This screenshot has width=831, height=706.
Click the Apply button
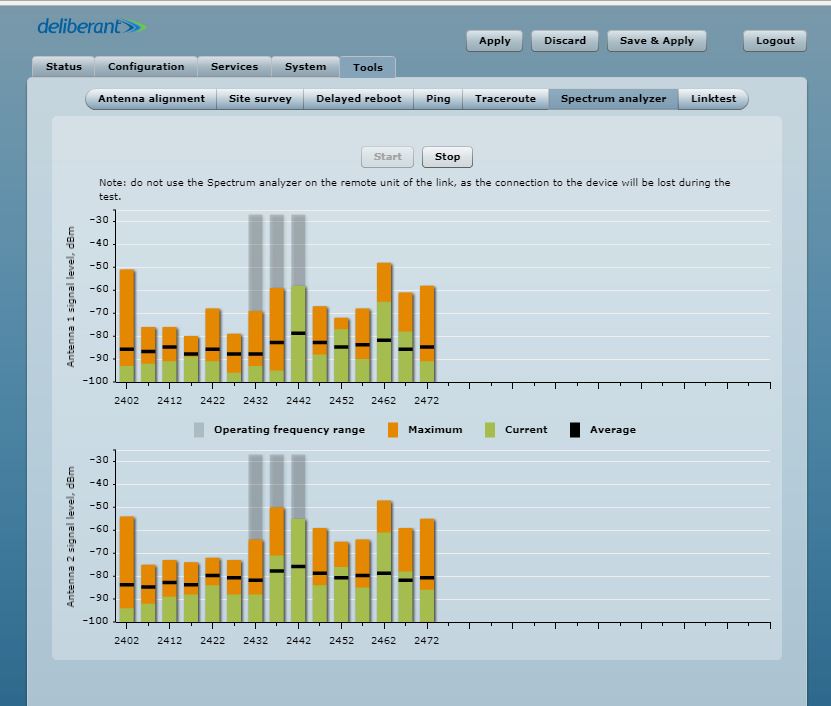tap(494, 41)
